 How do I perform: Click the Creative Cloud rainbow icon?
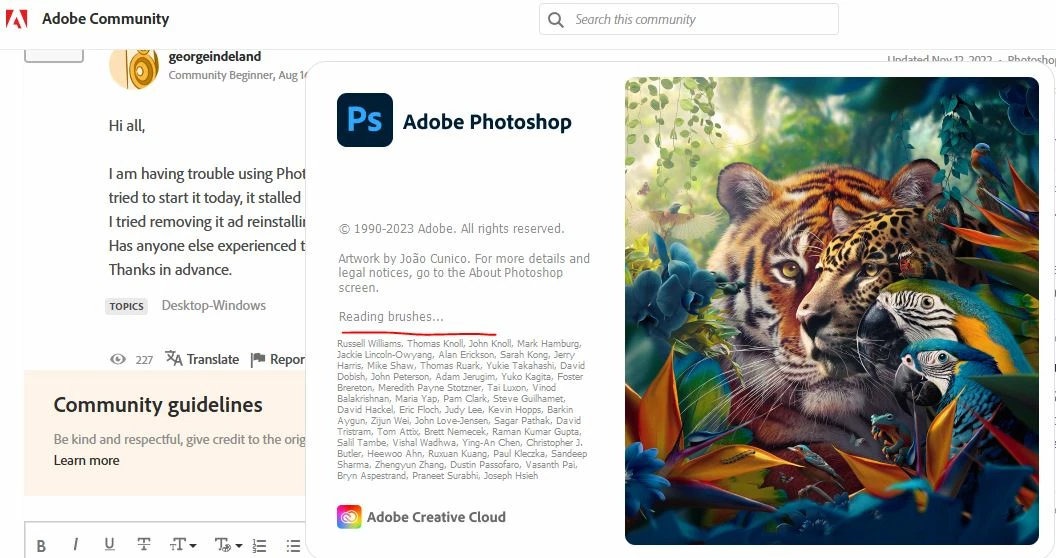(350, 517)
